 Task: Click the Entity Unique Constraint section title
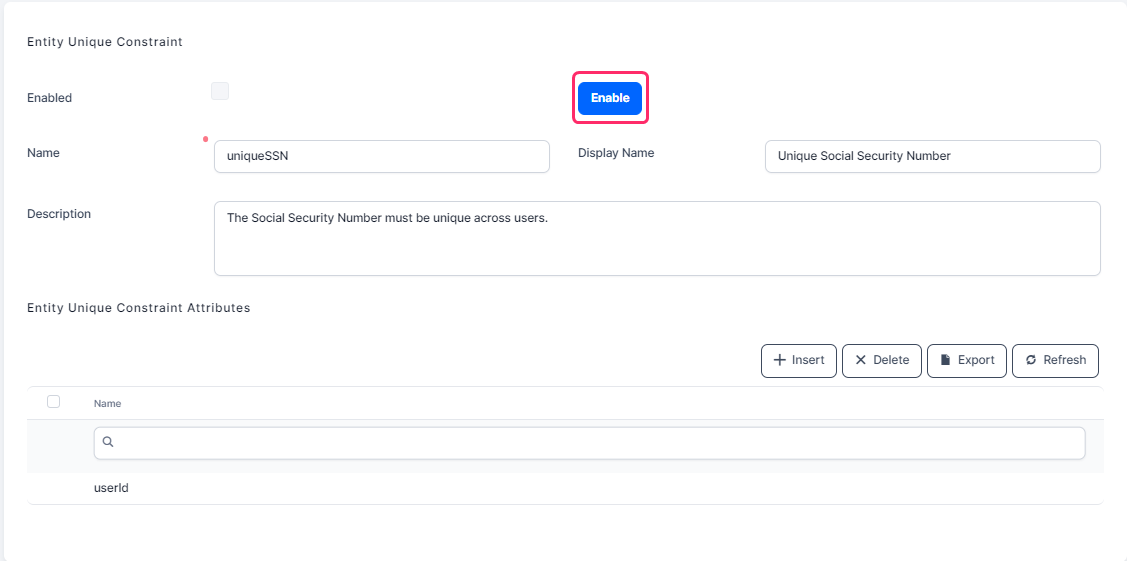click(x=104, y=42)
